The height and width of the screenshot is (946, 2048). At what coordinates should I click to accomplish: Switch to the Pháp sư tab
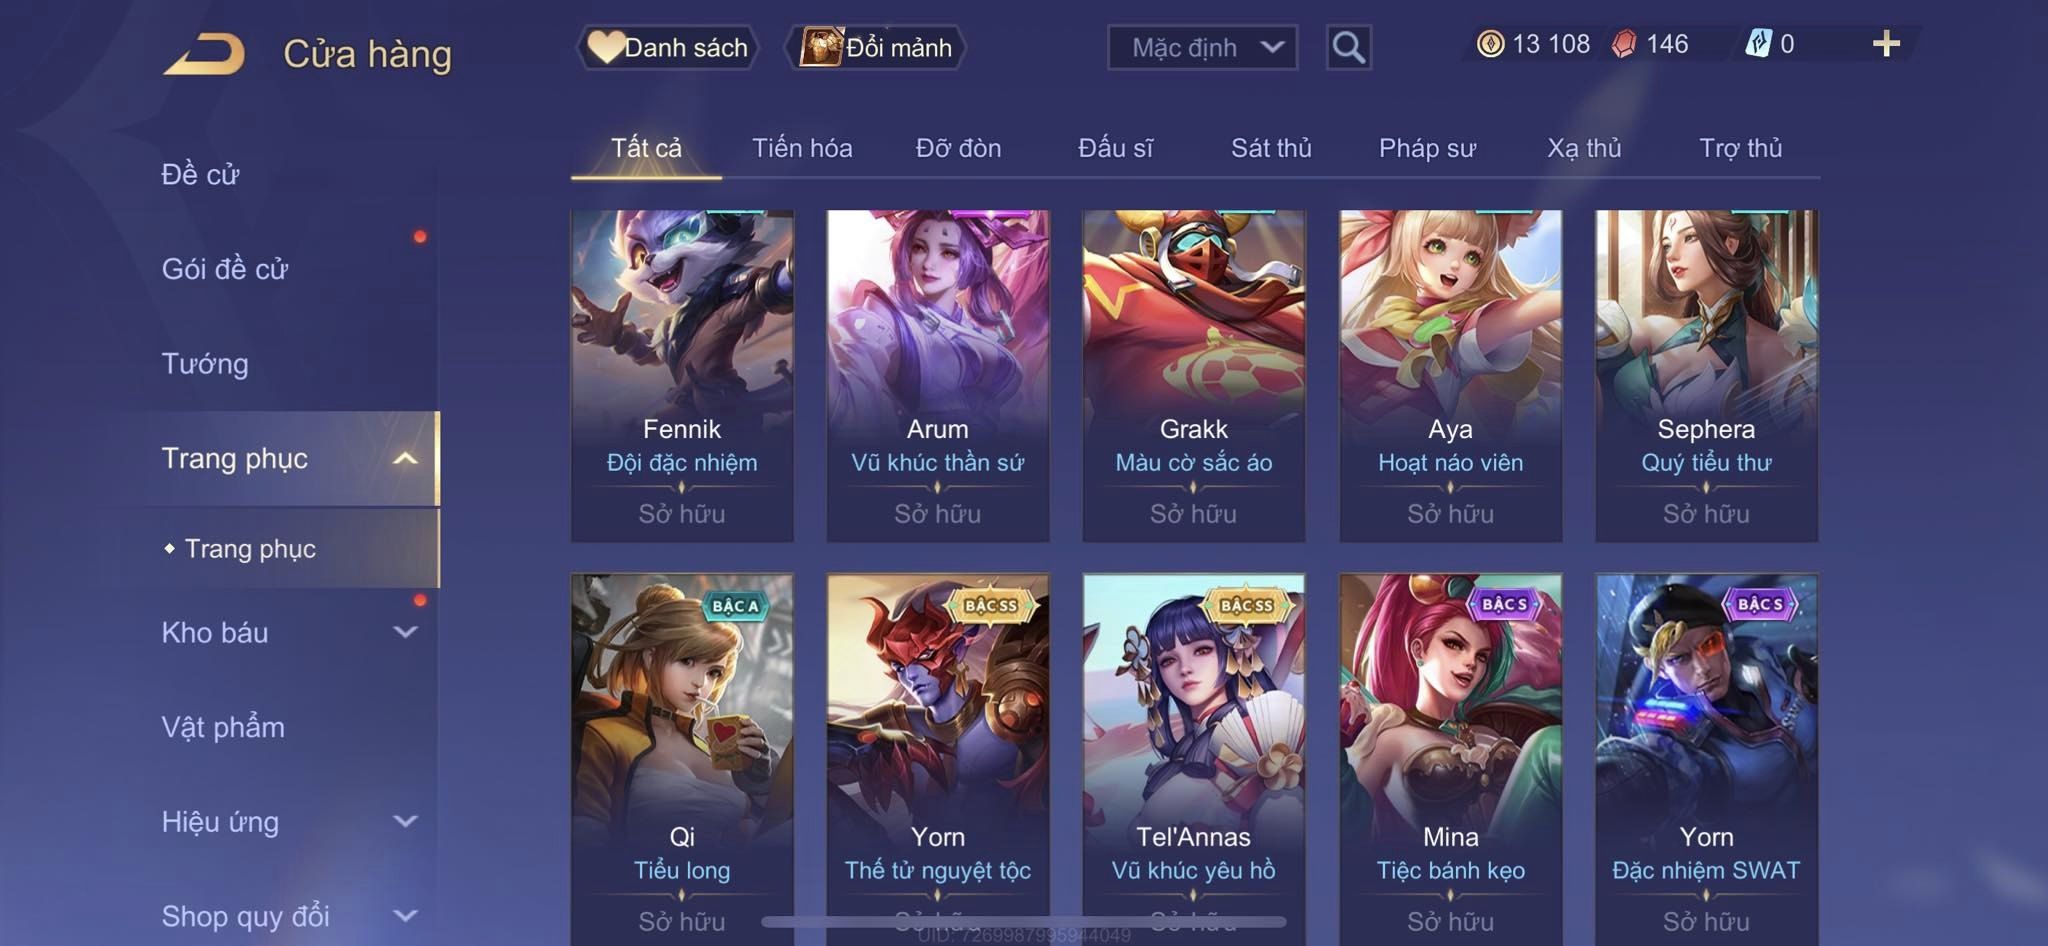(1427, 148)
